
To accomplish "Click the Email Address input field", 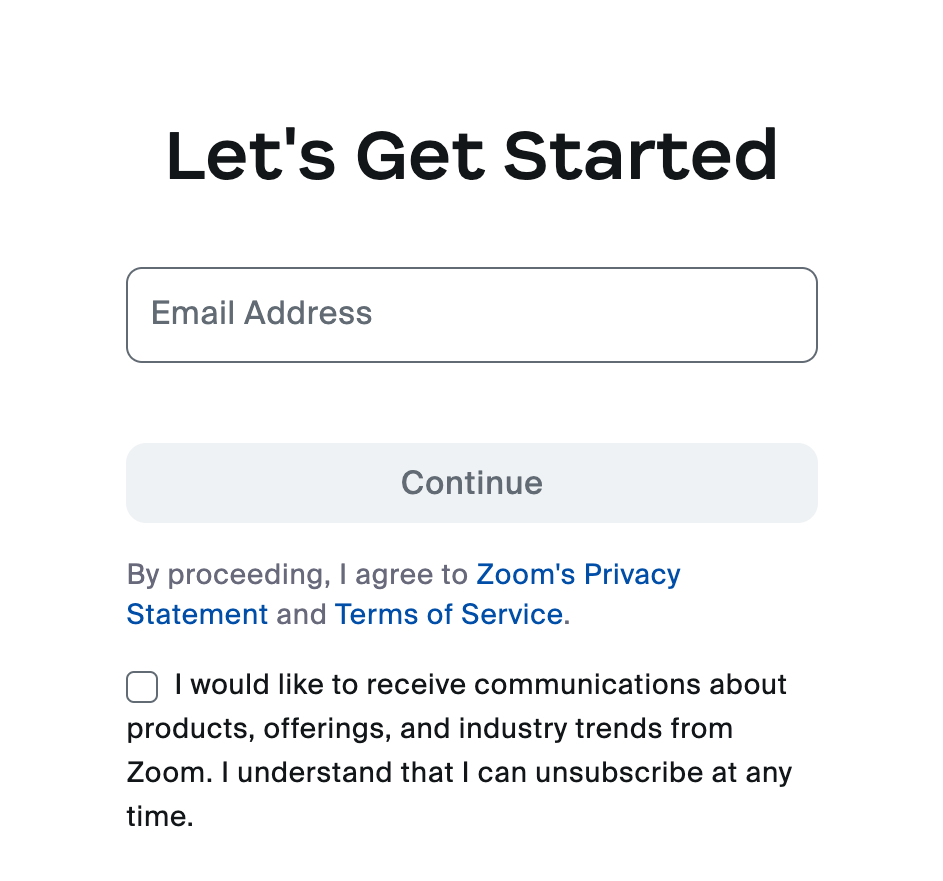I will tap(471, 315).
